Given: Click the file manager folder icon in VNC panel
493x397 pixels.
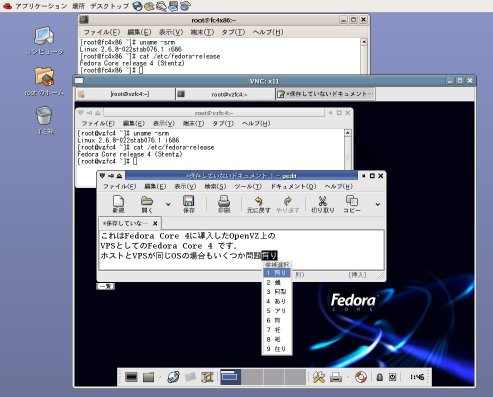Looking at the screenshot, I should point(149,377).
